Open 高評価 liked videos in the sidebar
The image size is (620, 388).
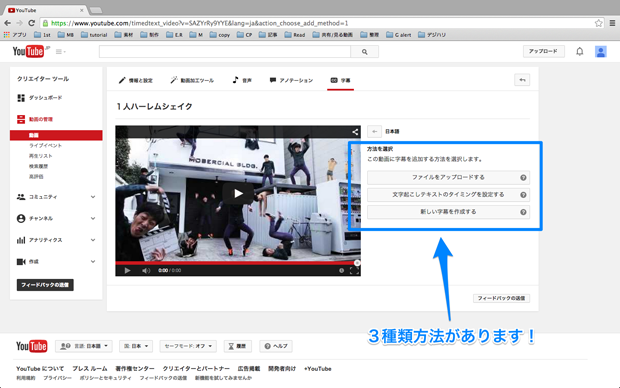tap(36, 176)
